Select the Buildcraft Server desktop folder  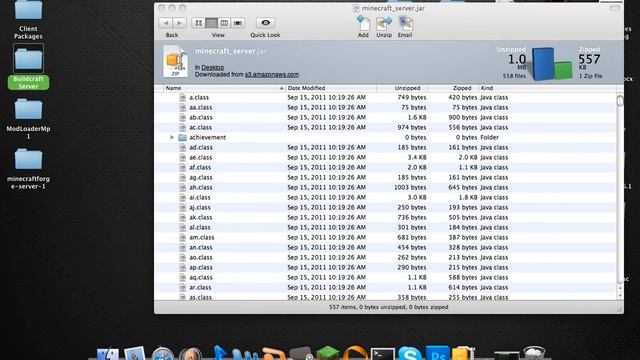pyautogui.click(x=28, y=67)
